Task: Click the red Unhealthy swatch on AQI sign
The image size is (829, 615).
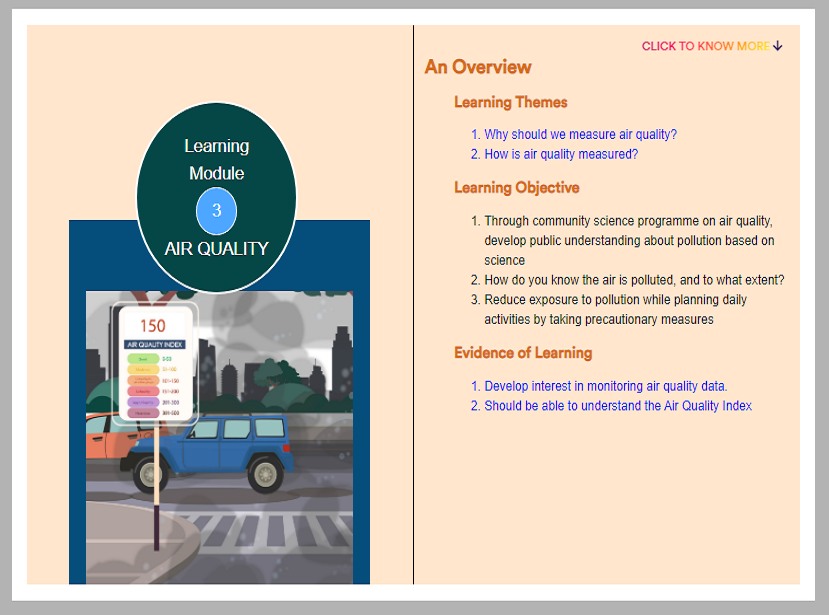Action: pyautogui.click(x=143, y=391)
